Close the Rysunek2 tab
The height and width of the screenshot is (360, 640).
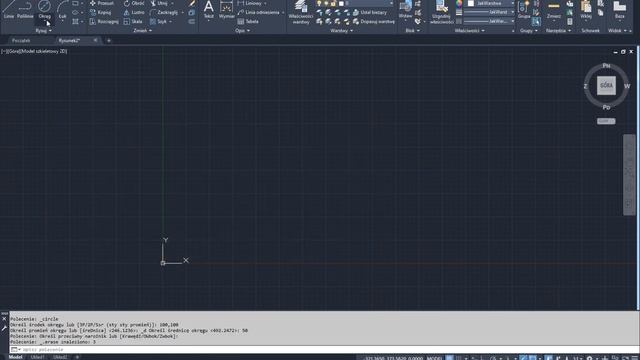[x=96, y=40]
